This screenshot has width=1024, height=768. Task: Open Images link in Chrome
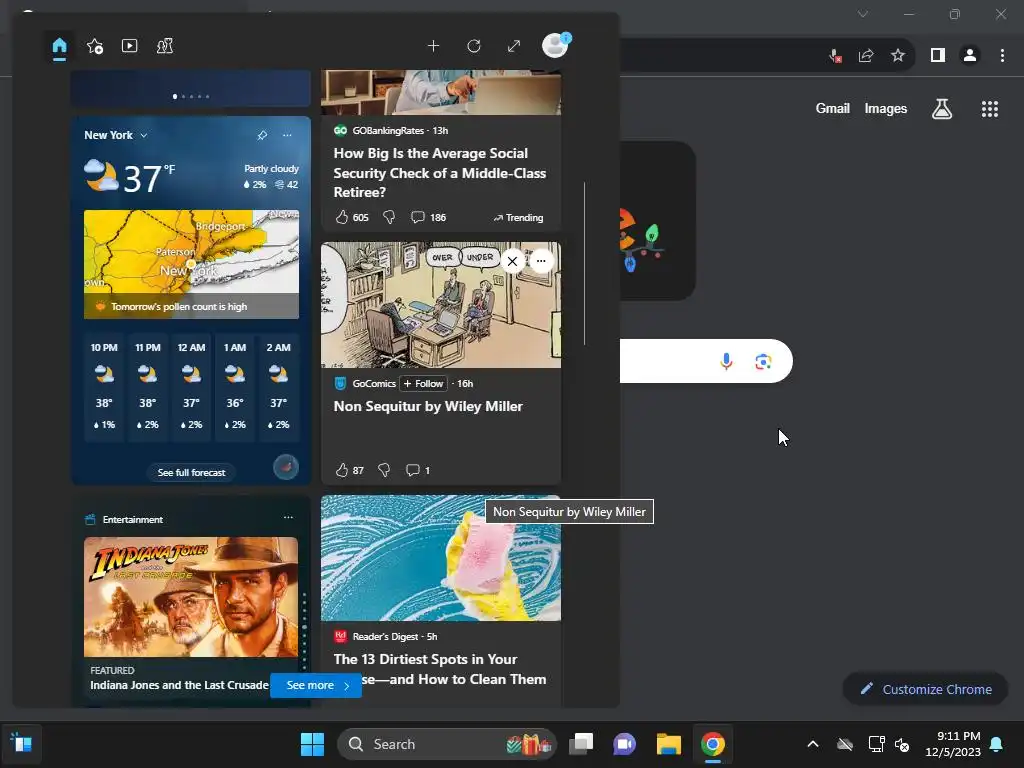tap(886, 108)
